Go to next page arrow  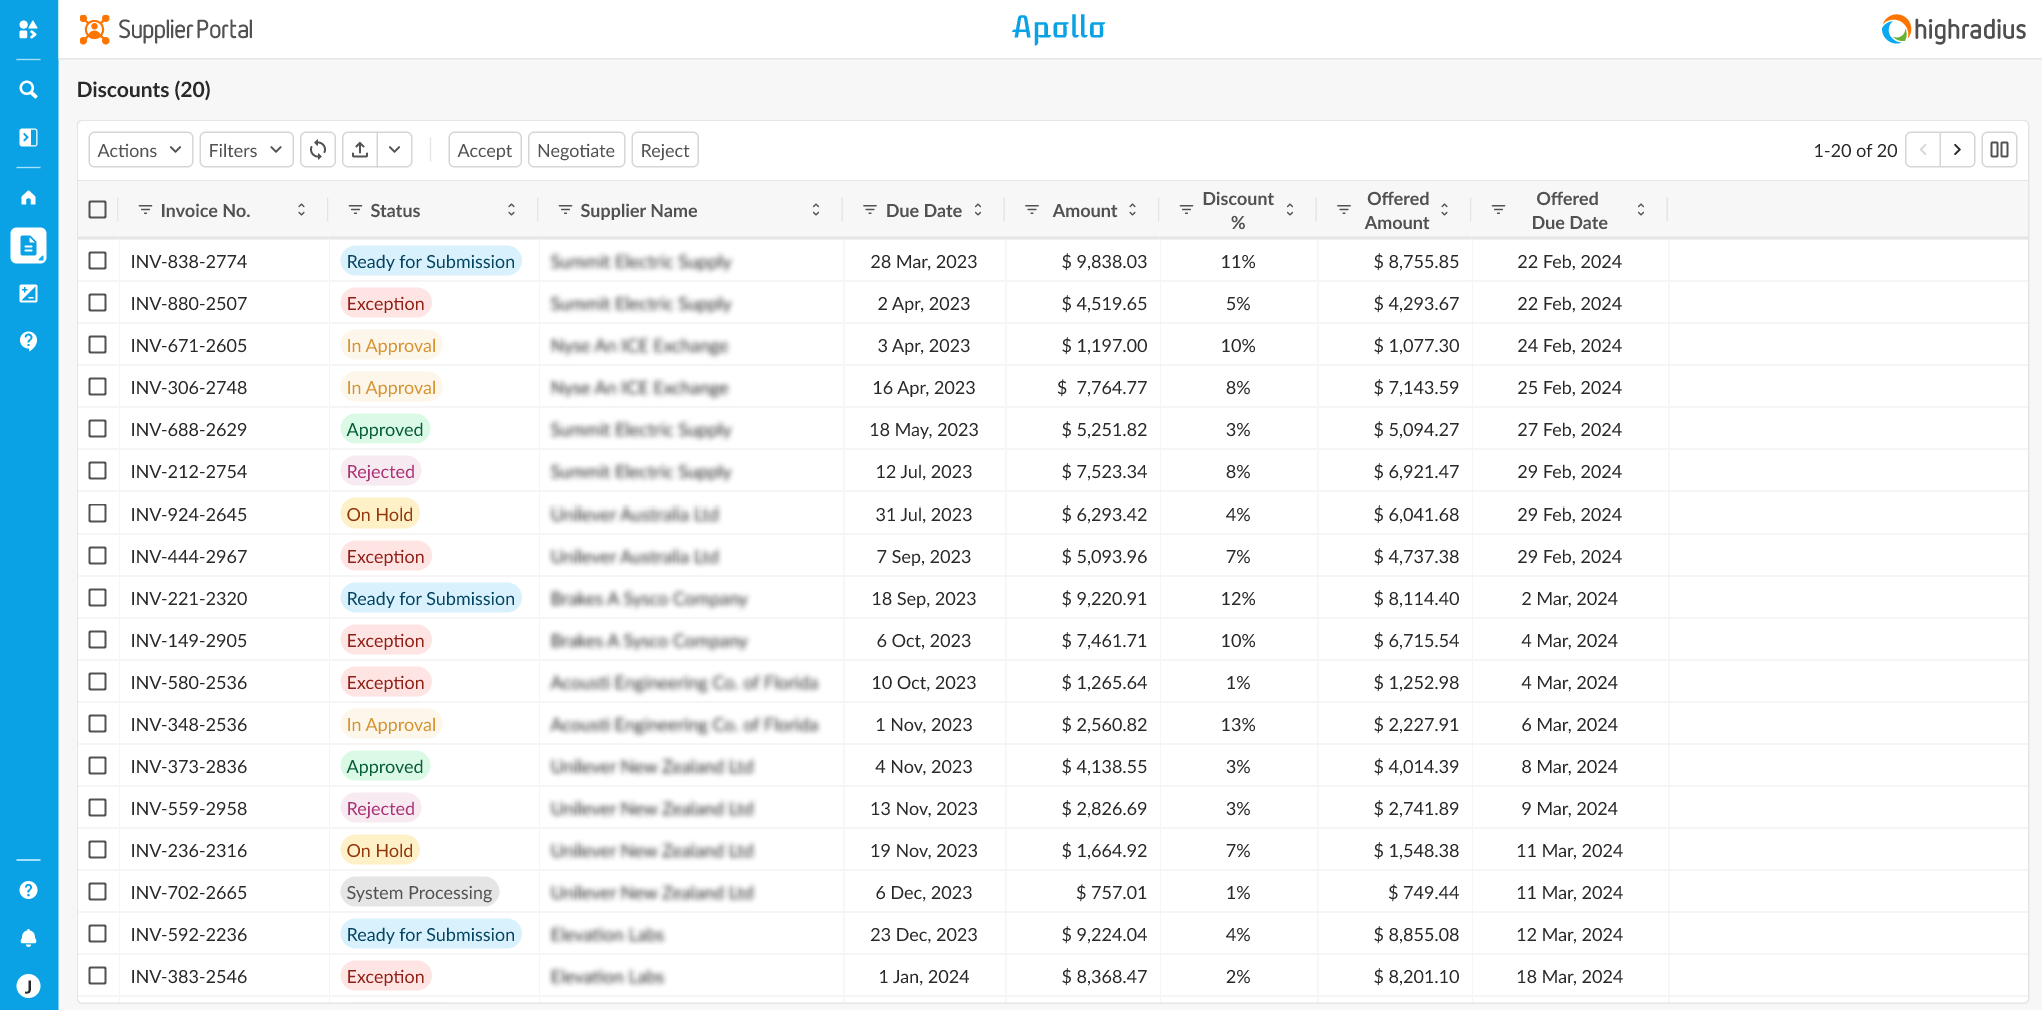pyautogui.click(x=1957, y=150)
